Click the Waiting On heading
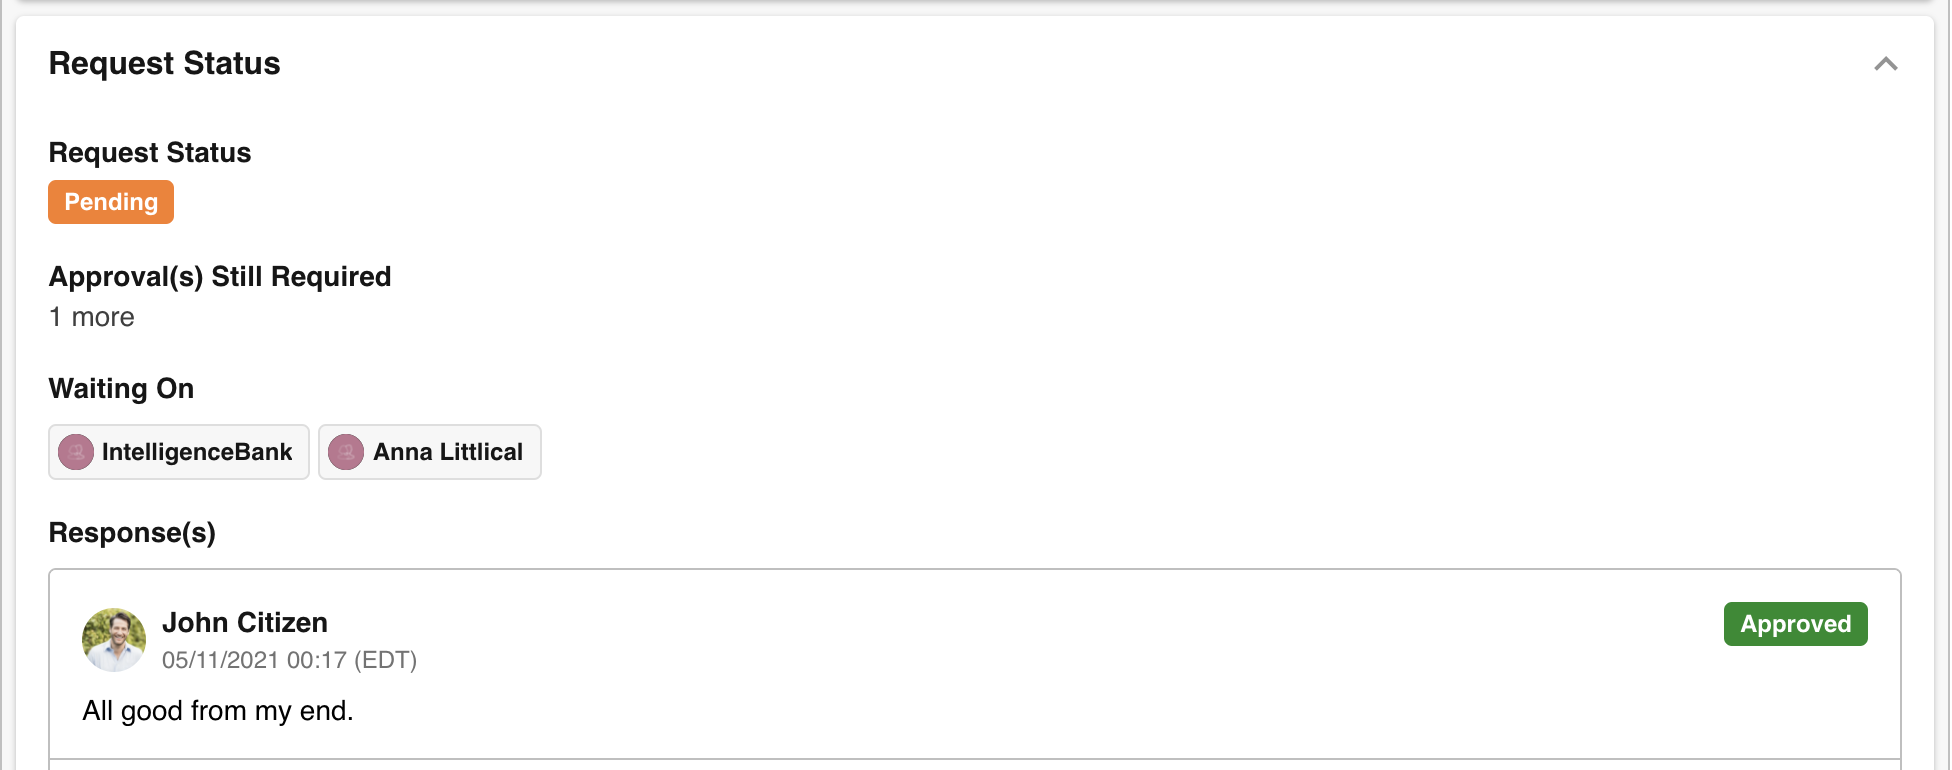 (x=121, y=388)
